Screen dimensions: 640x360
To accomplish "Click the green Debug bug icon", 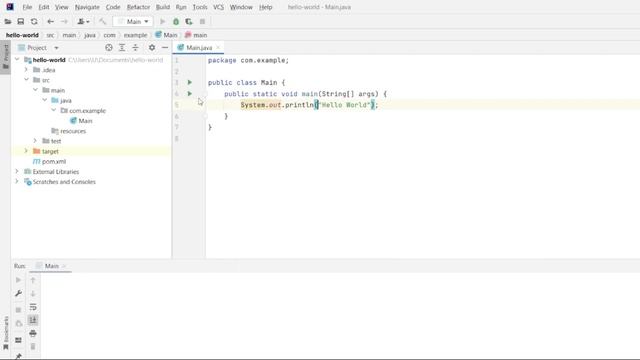I will pyautogui.click(x=176, y=22).
